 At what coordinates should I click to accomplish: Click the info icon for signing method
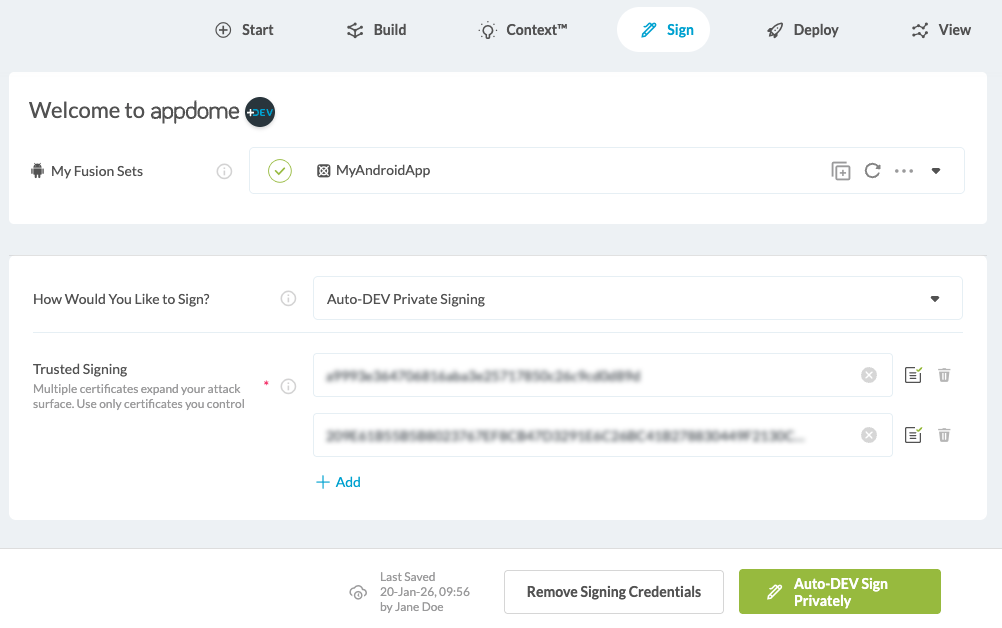tap(288, 298)
